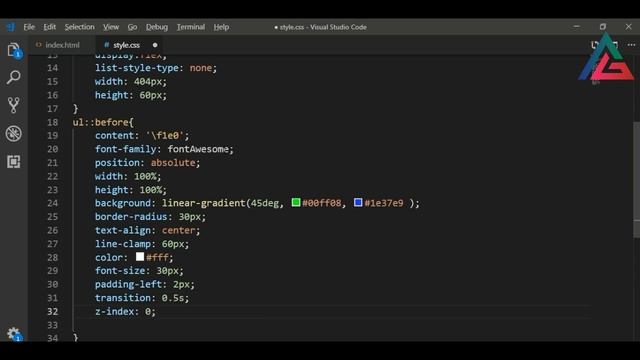Click line number 32 in the gutter
Screen dimensions: 640x360
tap(53, 311)
